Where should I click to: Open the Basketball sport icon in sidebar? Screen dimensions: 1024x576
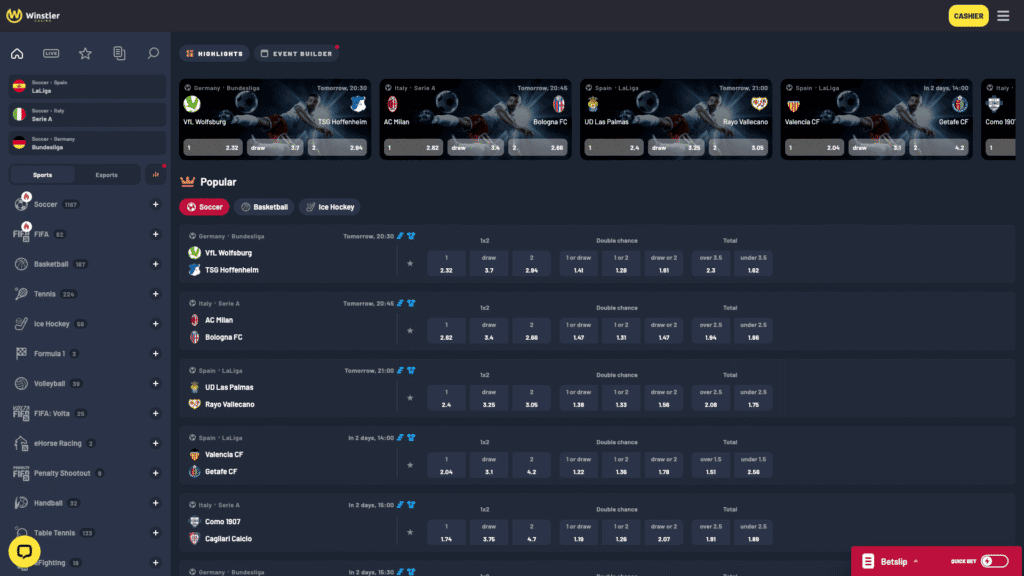tap(22, 264)
